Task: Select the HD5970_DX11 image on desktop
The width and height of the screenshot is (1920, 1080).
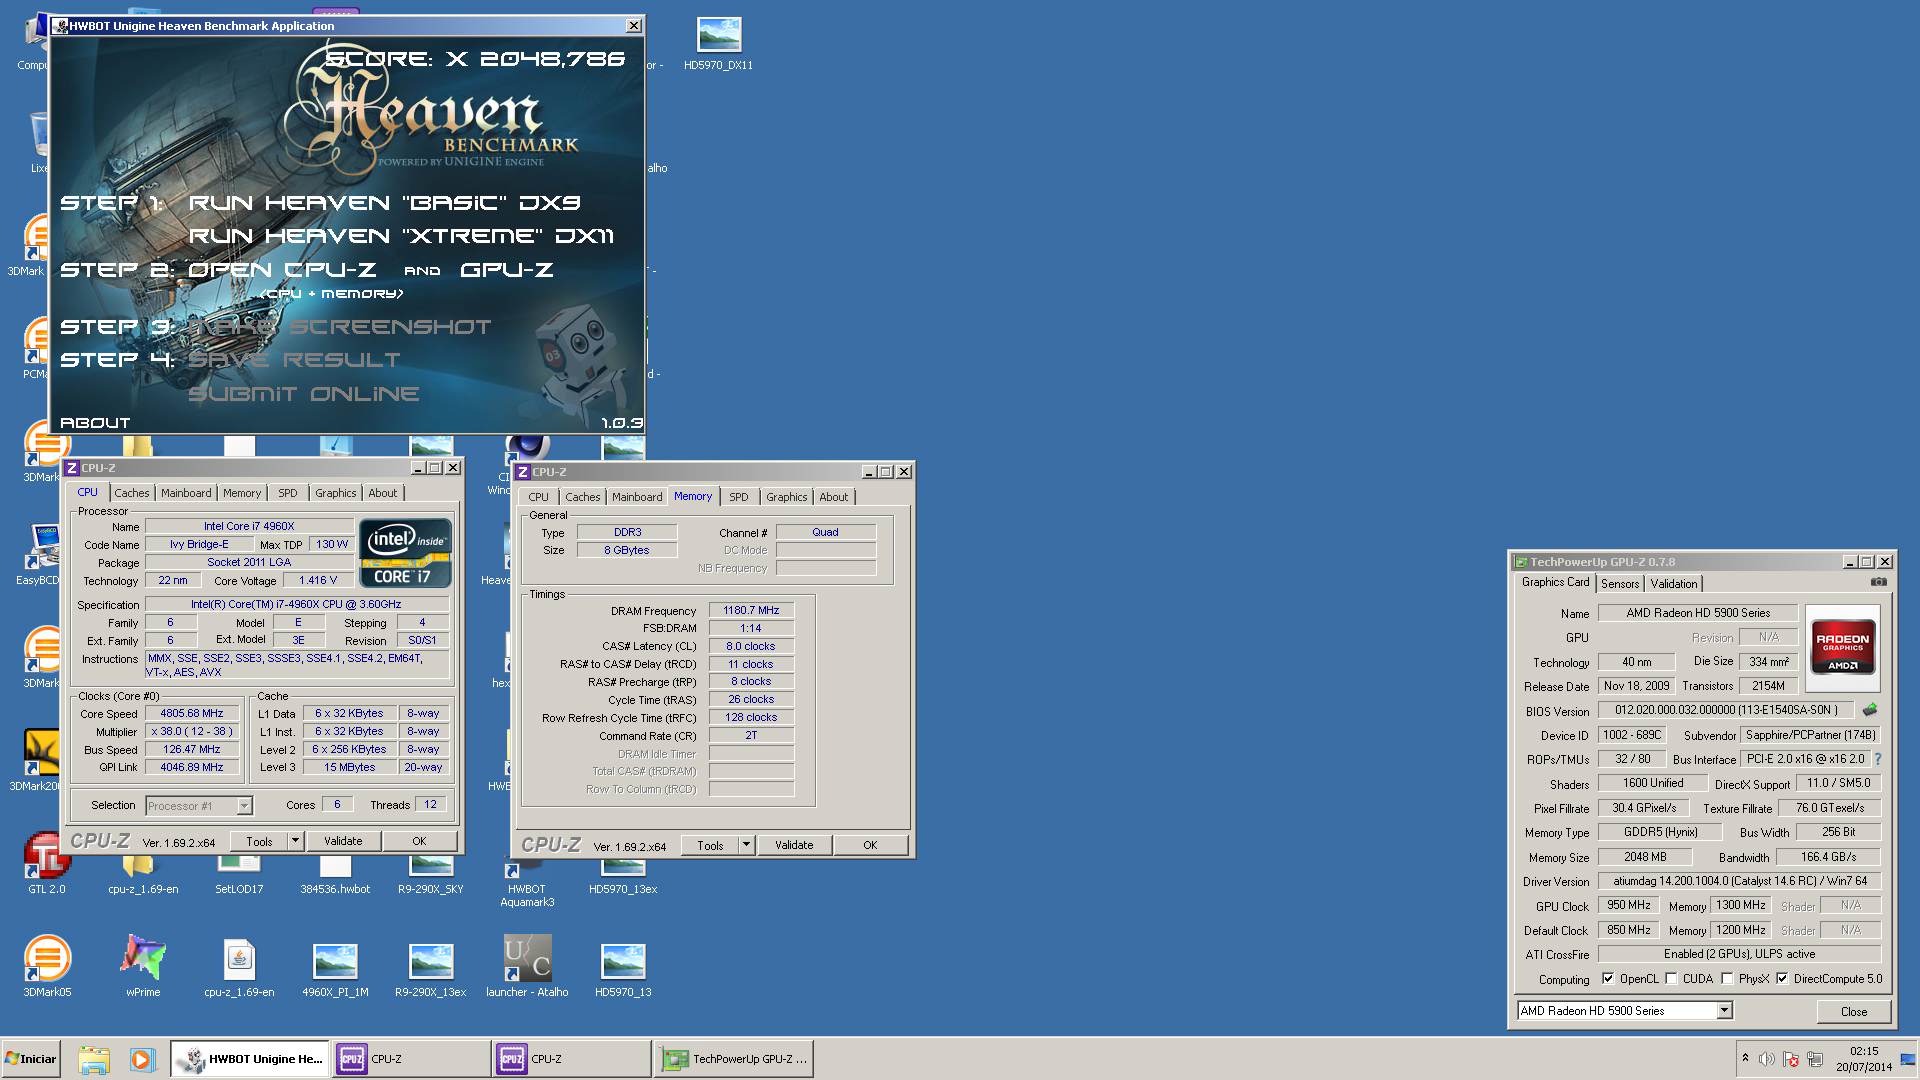Action: point(719,43)
